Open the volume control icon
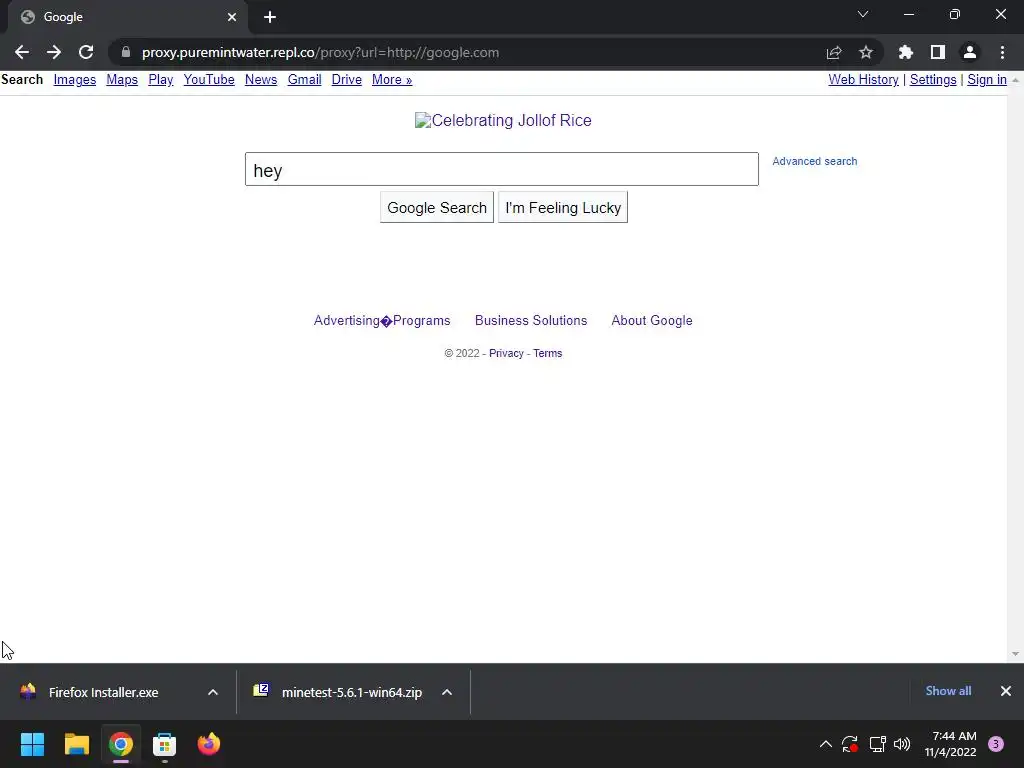Image resolution: width=1024 pixels, height=768 pixels. click(x=902, y=744)
